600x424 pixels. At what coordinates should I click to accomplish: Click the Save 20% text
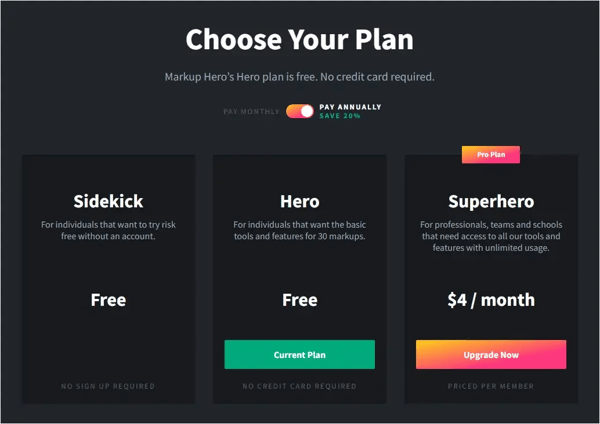(340, 116)
